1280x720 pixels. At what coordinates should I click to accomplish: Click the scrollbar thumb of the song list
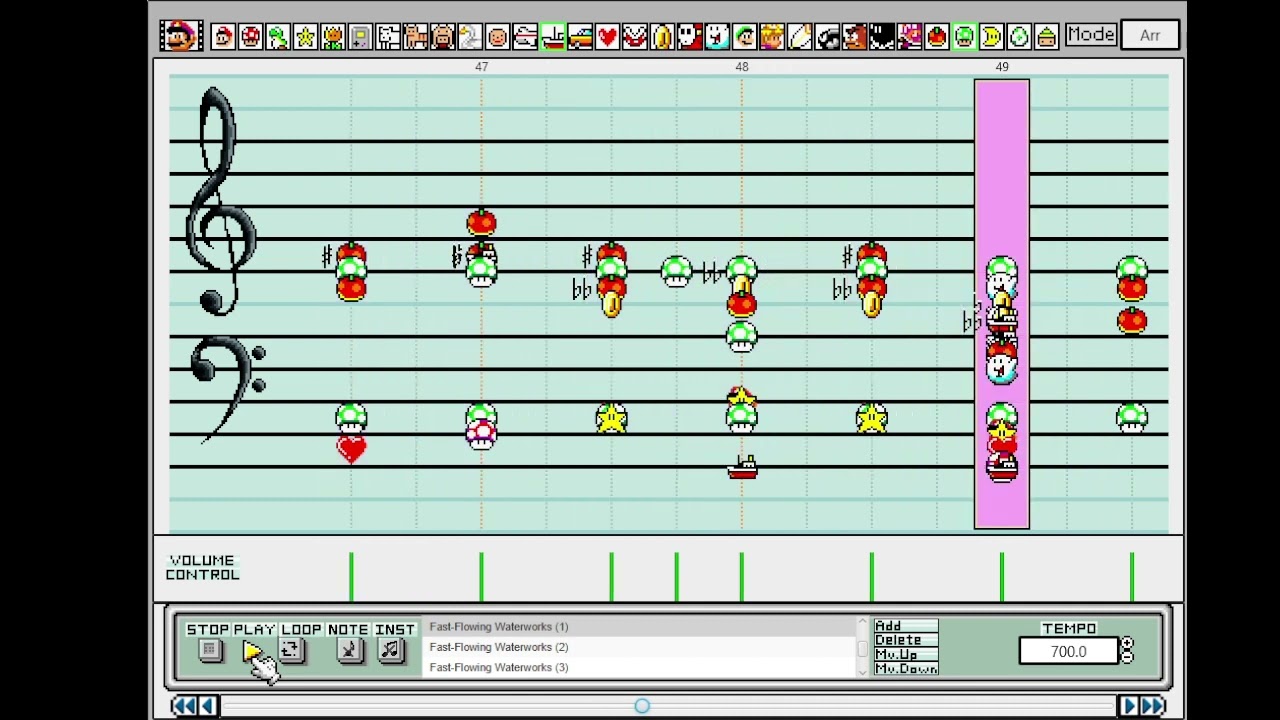(862, 648)
